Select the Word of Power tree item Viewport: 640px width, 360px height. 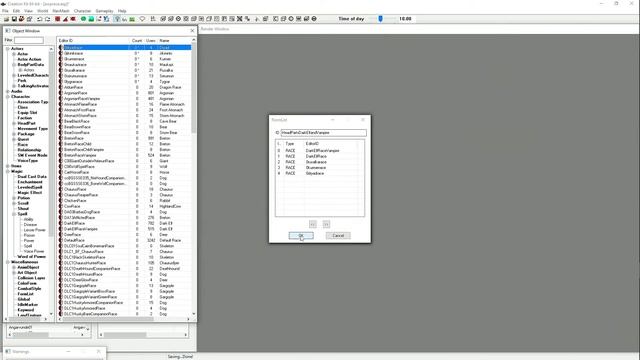[31, 257]
